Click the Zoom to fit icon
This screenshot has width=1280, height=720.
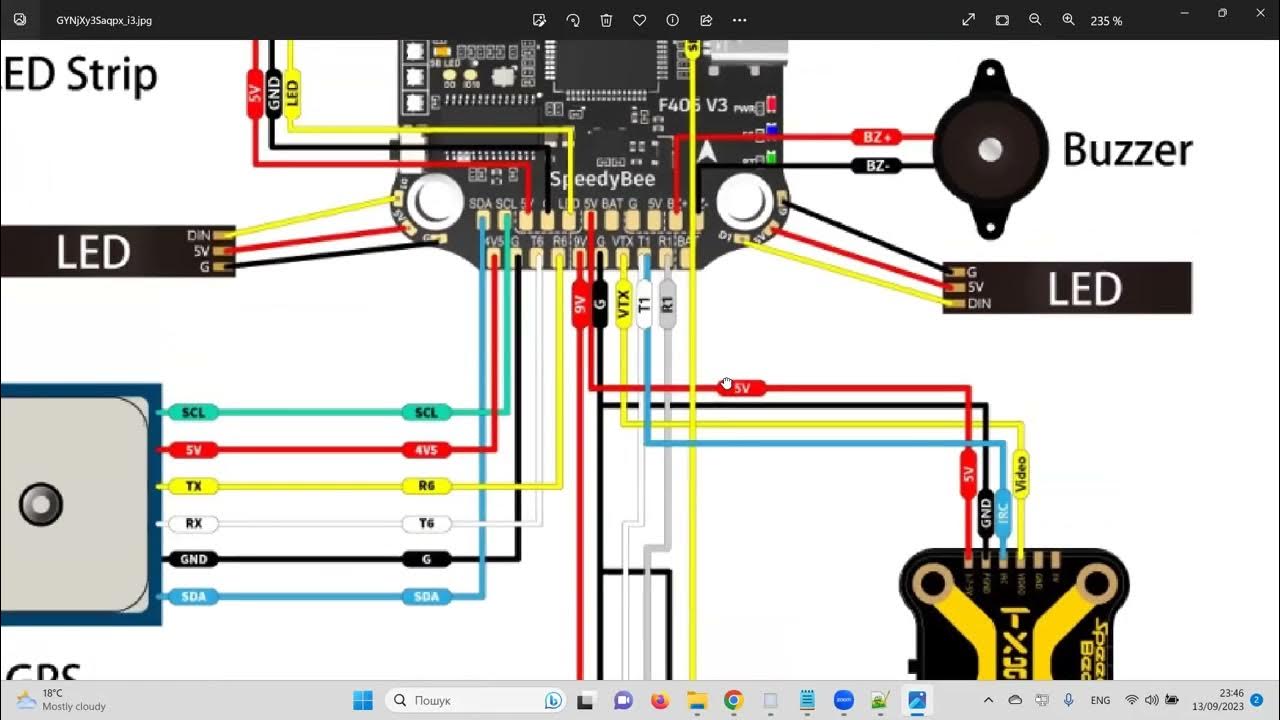[x=1002, y=20]
